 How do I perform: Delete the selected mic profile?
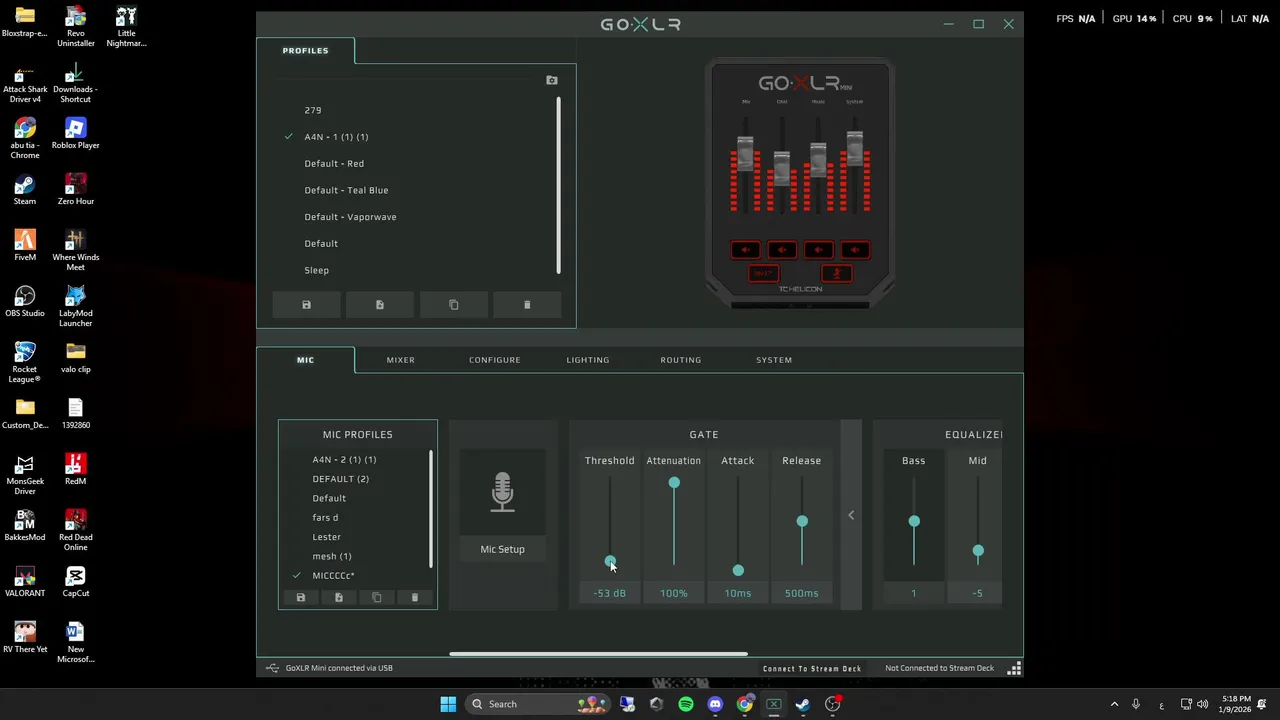[415, 598]
